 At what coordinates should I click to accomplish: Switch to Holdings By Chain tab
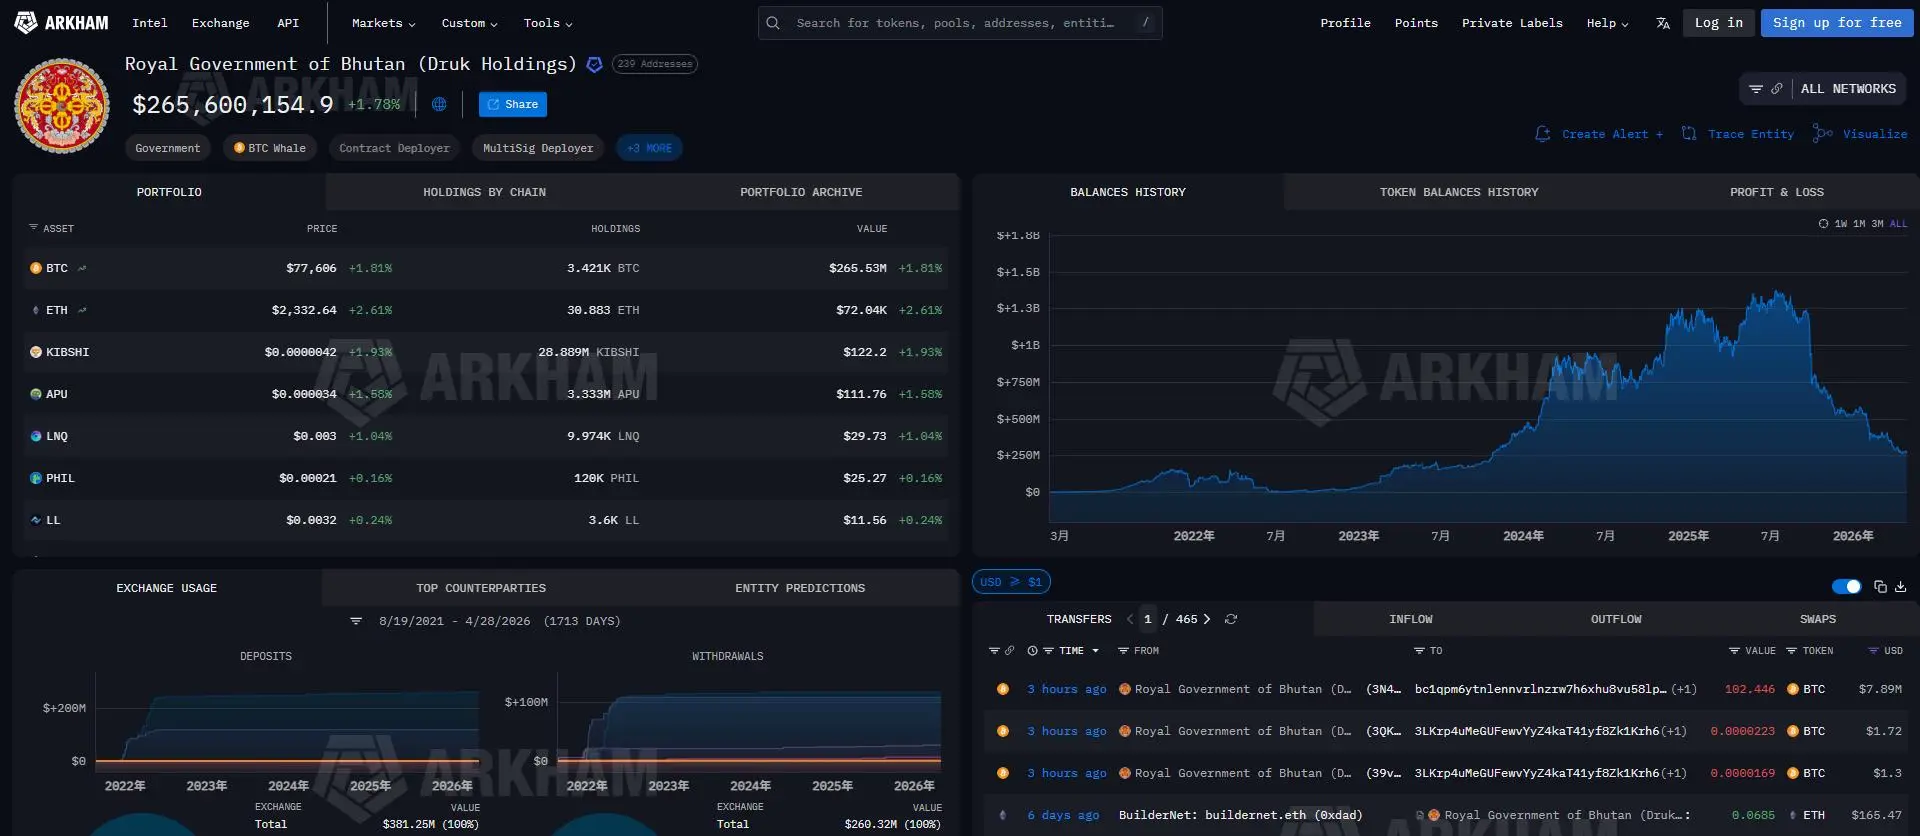pos(484,192)
